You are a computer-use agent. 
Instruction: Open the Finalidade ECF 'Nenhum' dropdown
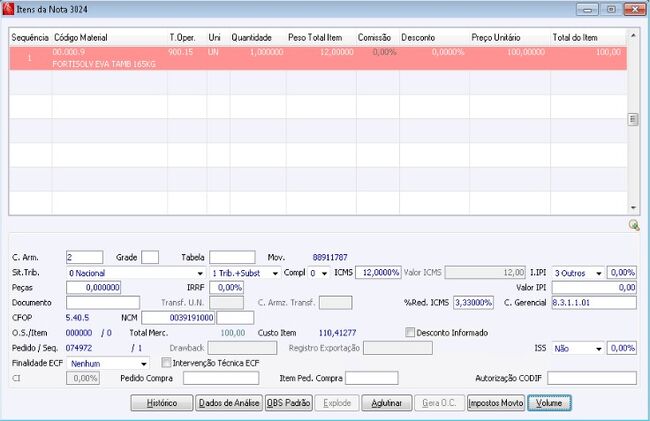coord(143,364)
